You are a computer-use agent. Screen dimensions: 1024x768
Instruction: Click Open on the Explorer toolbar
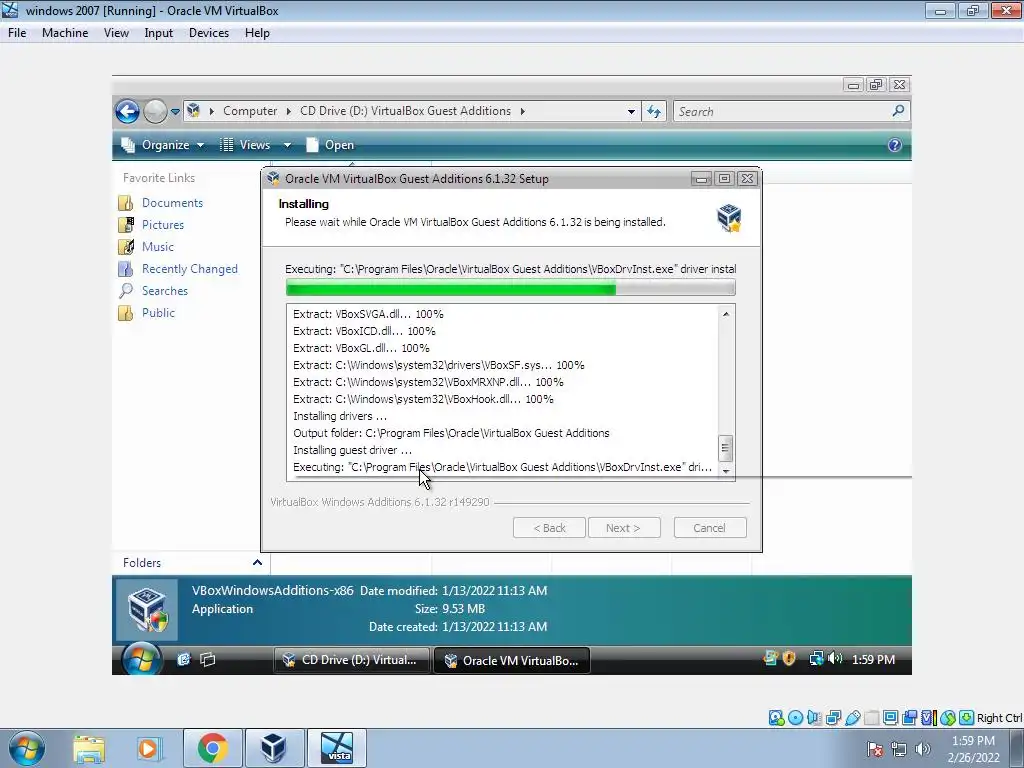(x=330, y=145)
